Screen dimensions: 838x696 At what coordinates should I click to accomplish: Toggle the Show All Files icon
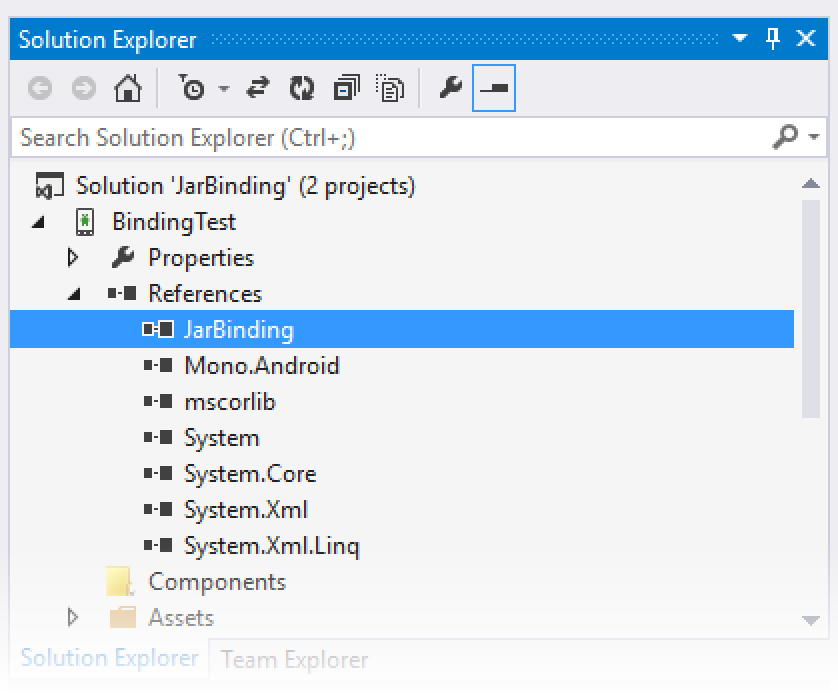(x=390, y=89)
